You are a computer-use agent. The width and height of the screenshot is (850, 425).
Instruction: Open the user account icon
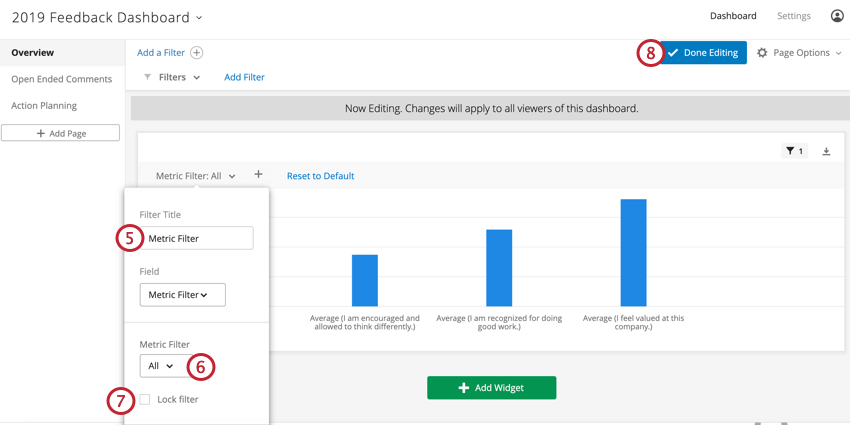(836, 16)
